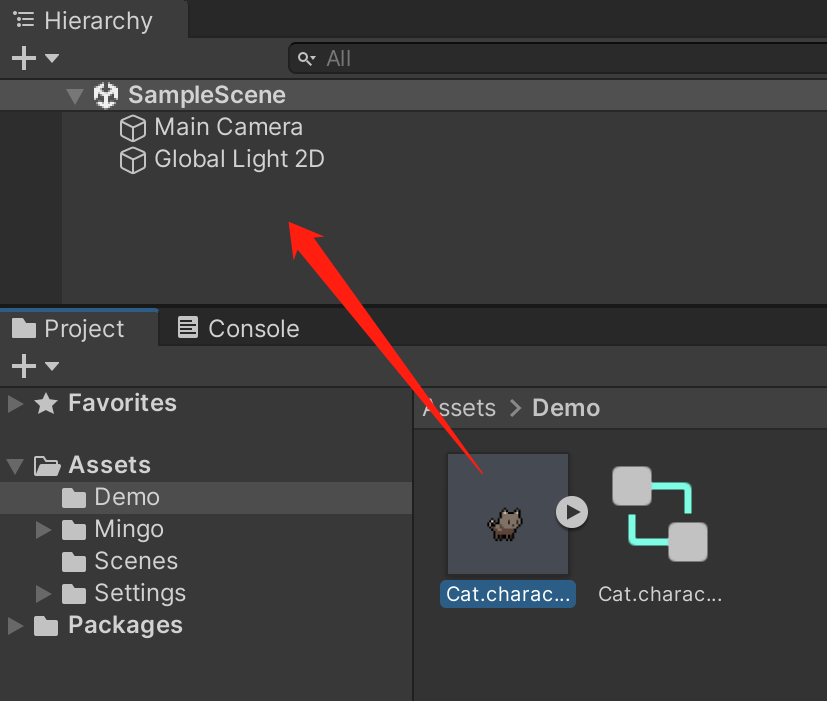Select the Cat character sprite thumbnail

pos(508,514)
